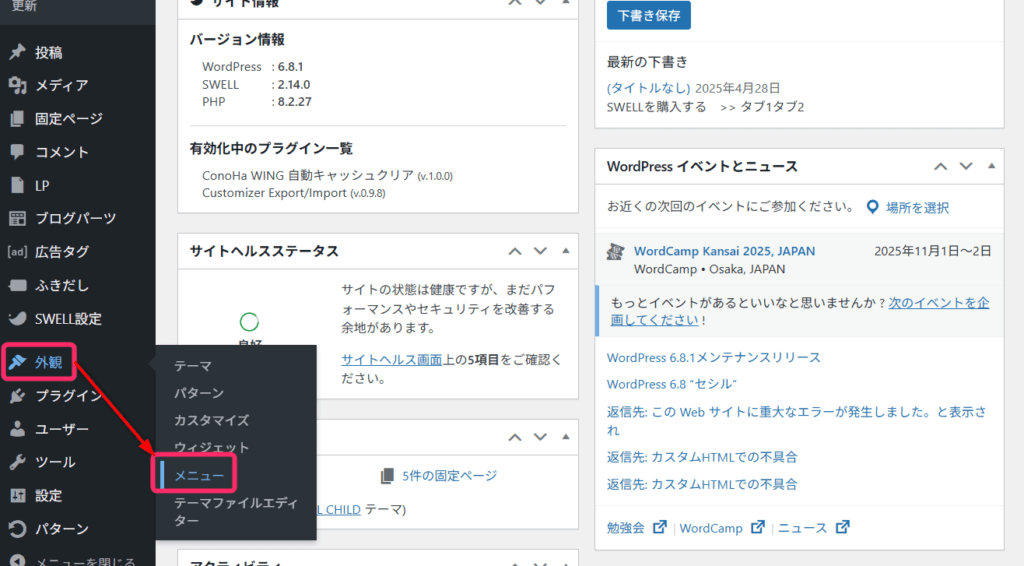Click the pages icon beside 5件の固定ページ
1024x566 pixels.
(387, 476)
